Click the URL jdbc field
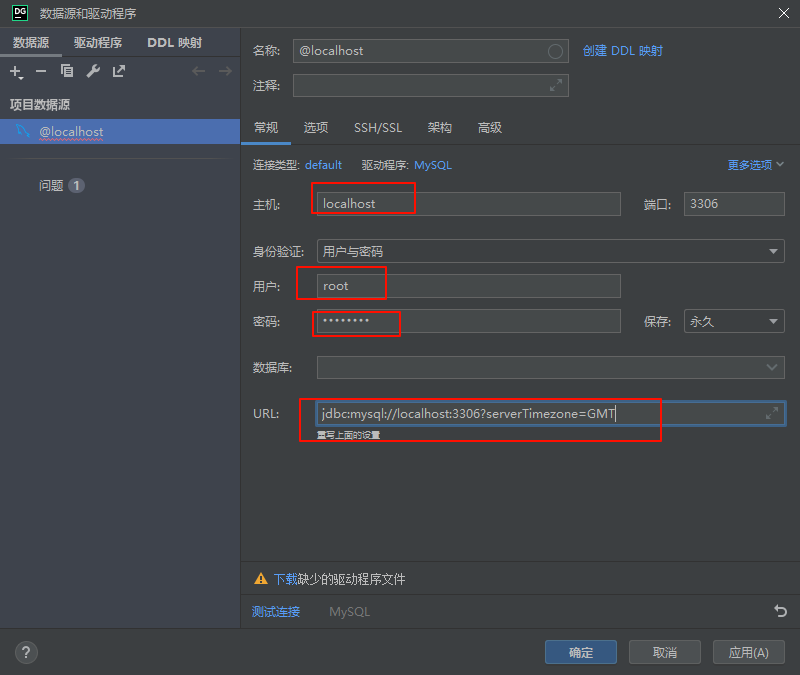800x675 pixels. [x=551, y=413]
